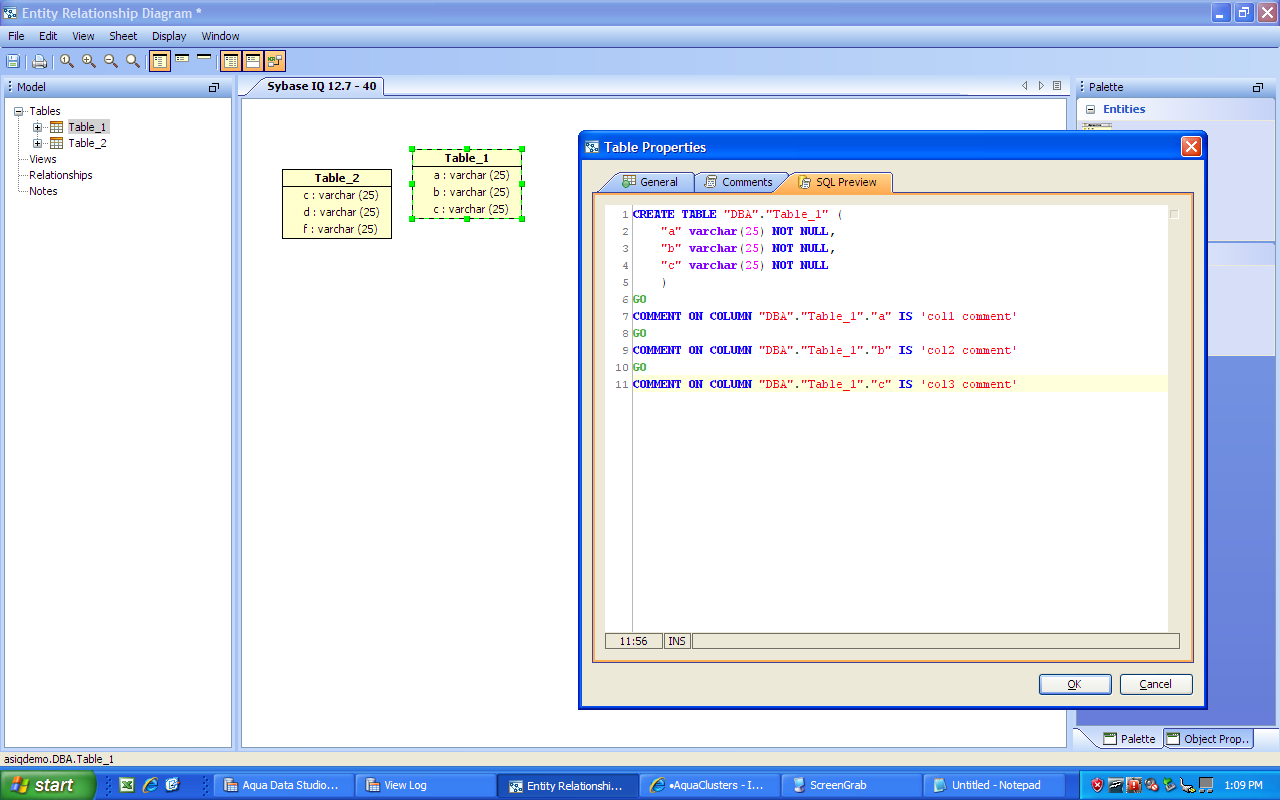Click the next sheet tab arrow

point(1041,86)
